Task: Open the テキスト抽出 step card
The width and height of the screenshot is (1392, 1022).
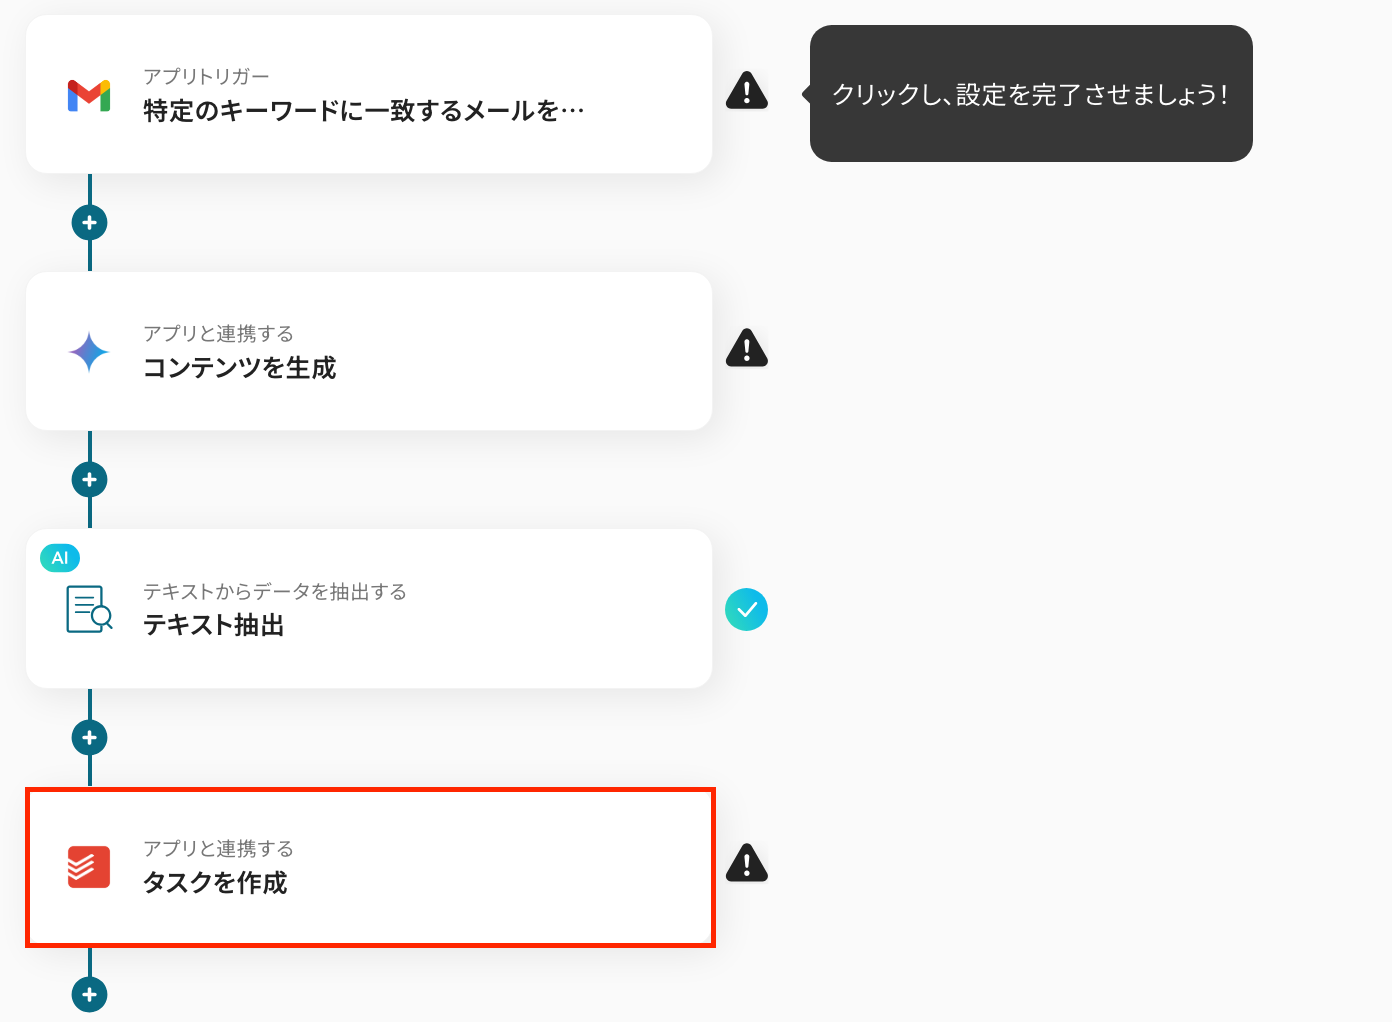Action: 369,609
